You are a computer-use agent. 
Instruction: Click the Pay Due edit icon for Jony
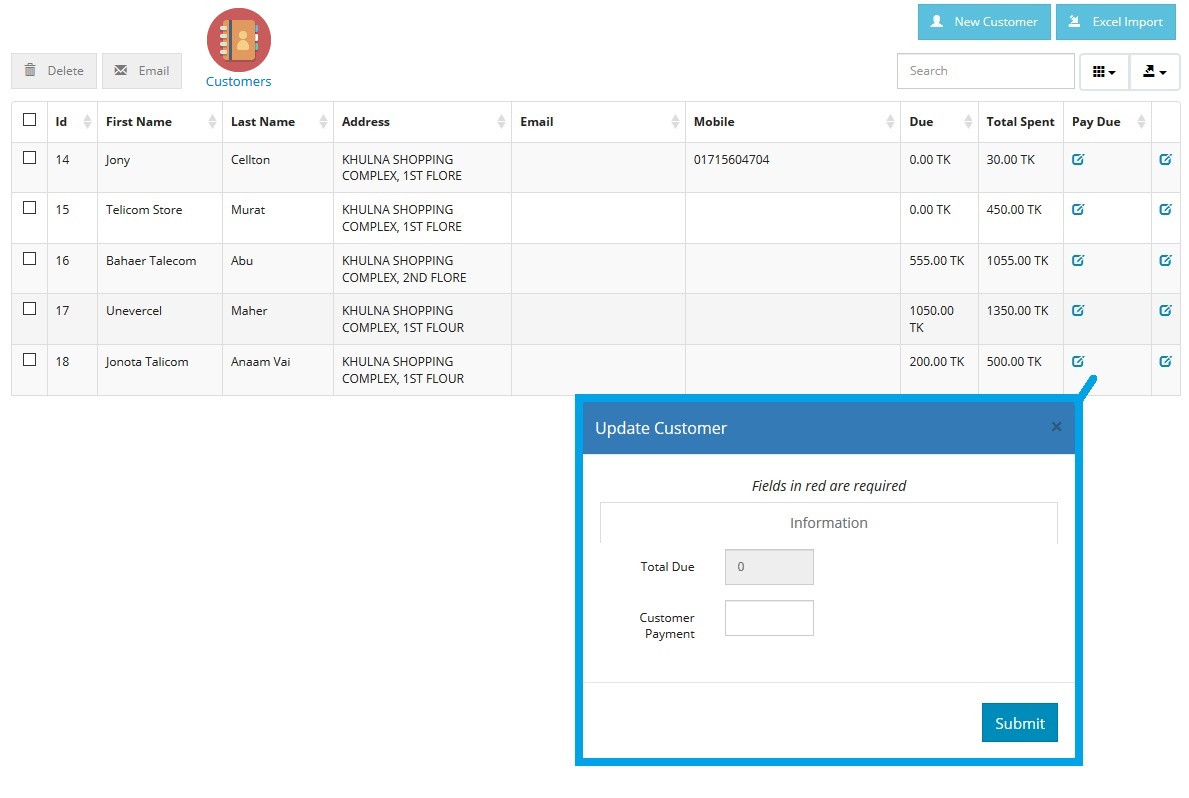pos(1078,158)
